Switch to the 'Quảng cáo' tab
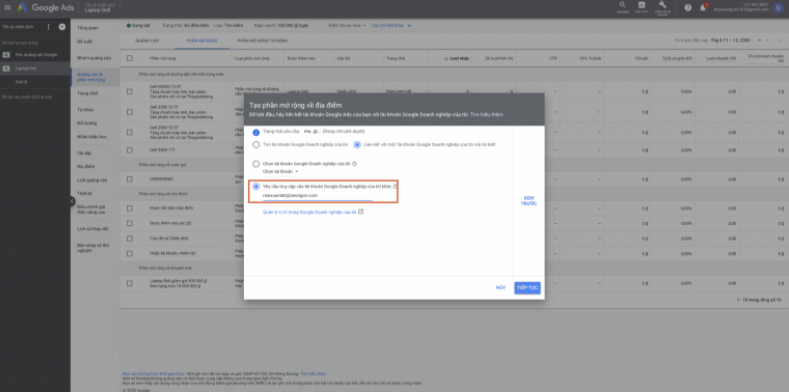 pyautogui.click(x=147, y=40)
